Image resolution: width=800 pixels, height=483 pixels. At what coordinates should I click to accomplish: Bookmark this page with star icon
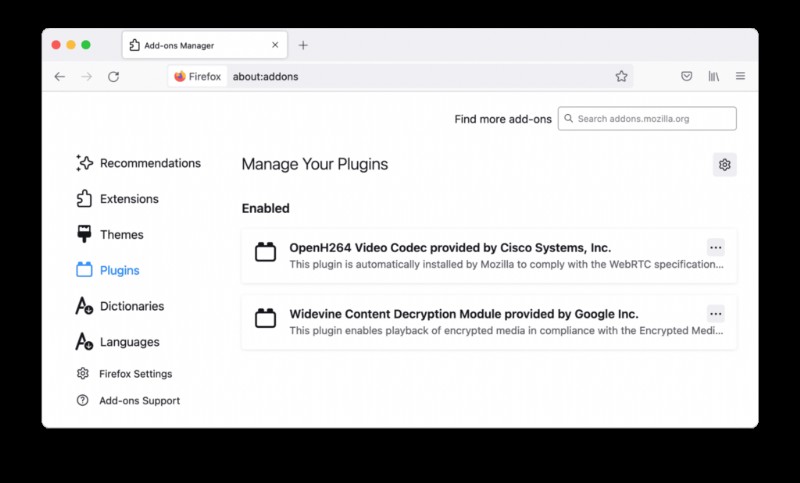tap(621, 76)
